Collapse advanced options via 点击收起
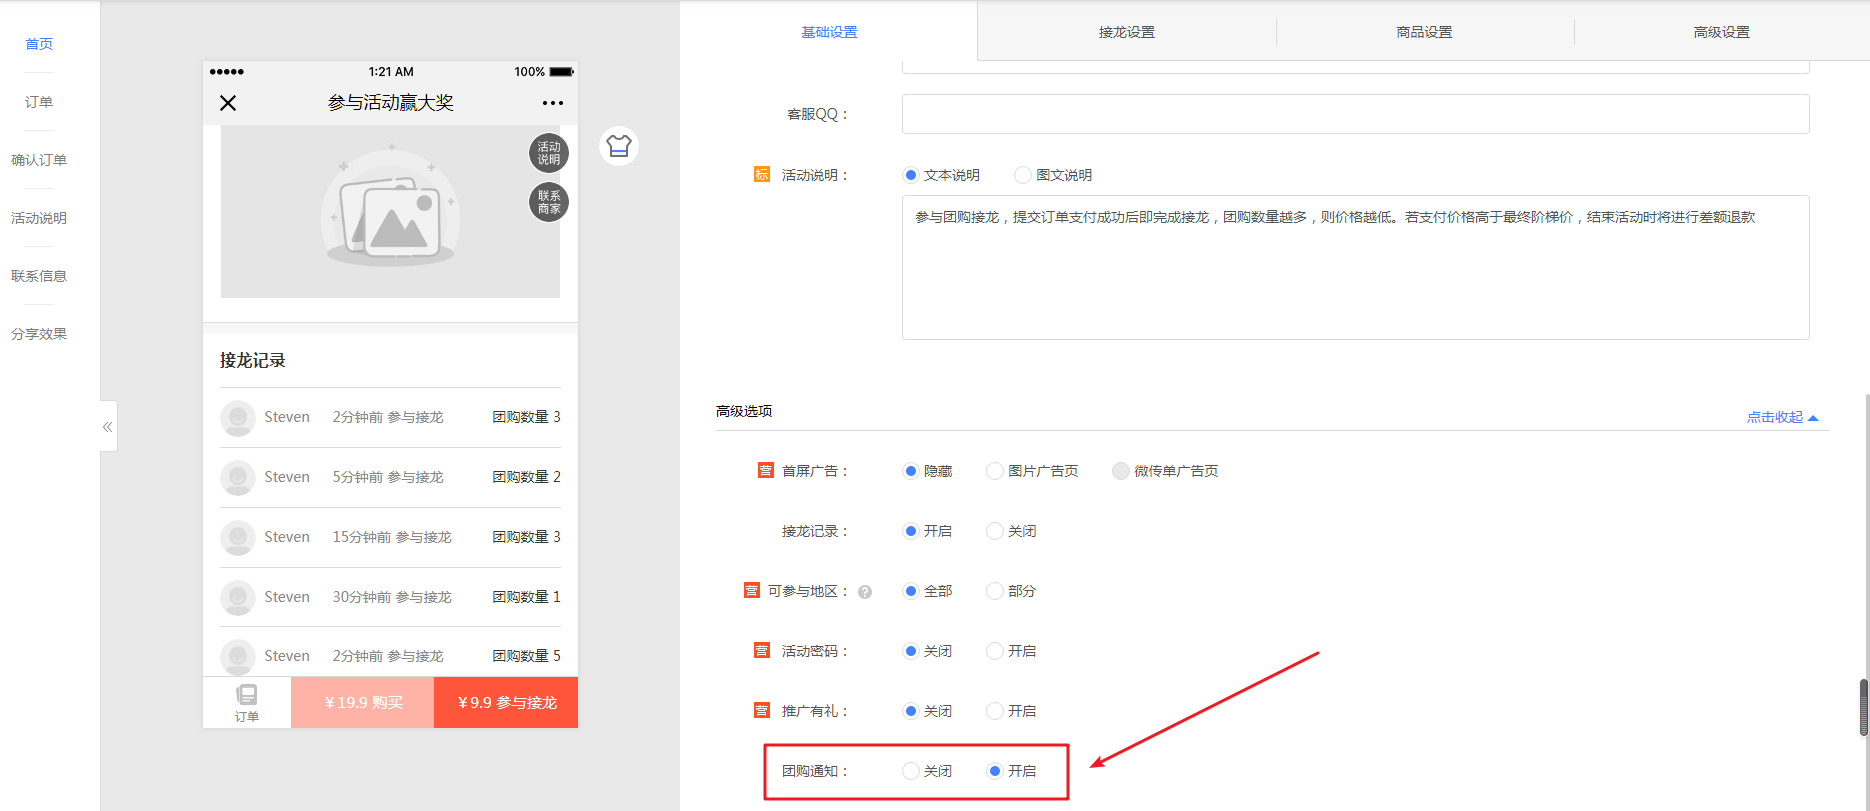Viewport: 1870px width, 811px height. 1782,417
